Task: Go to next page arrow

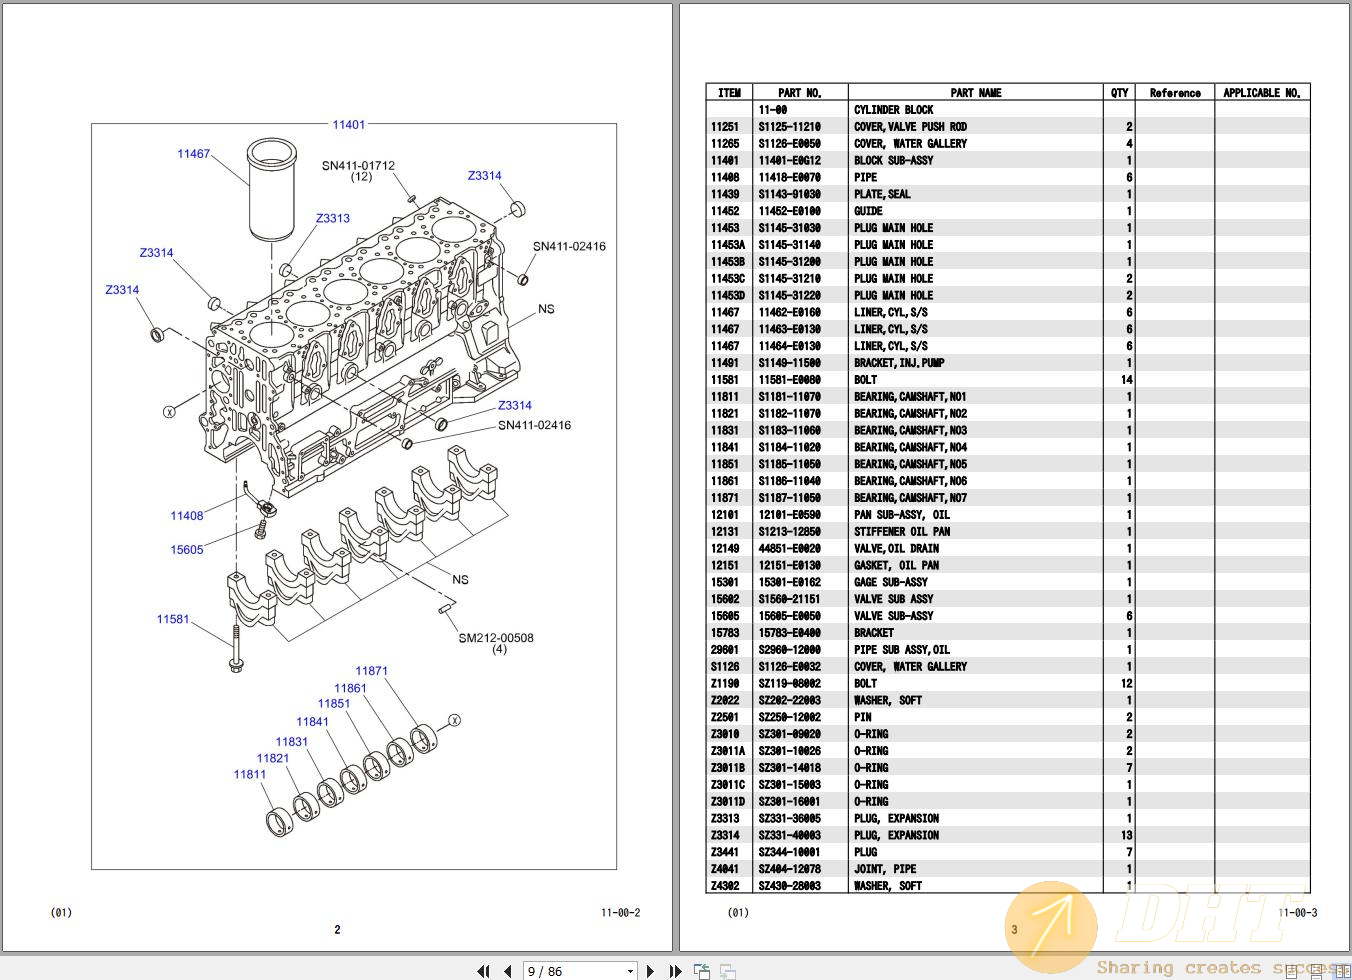Action: (x=651, y=970)
